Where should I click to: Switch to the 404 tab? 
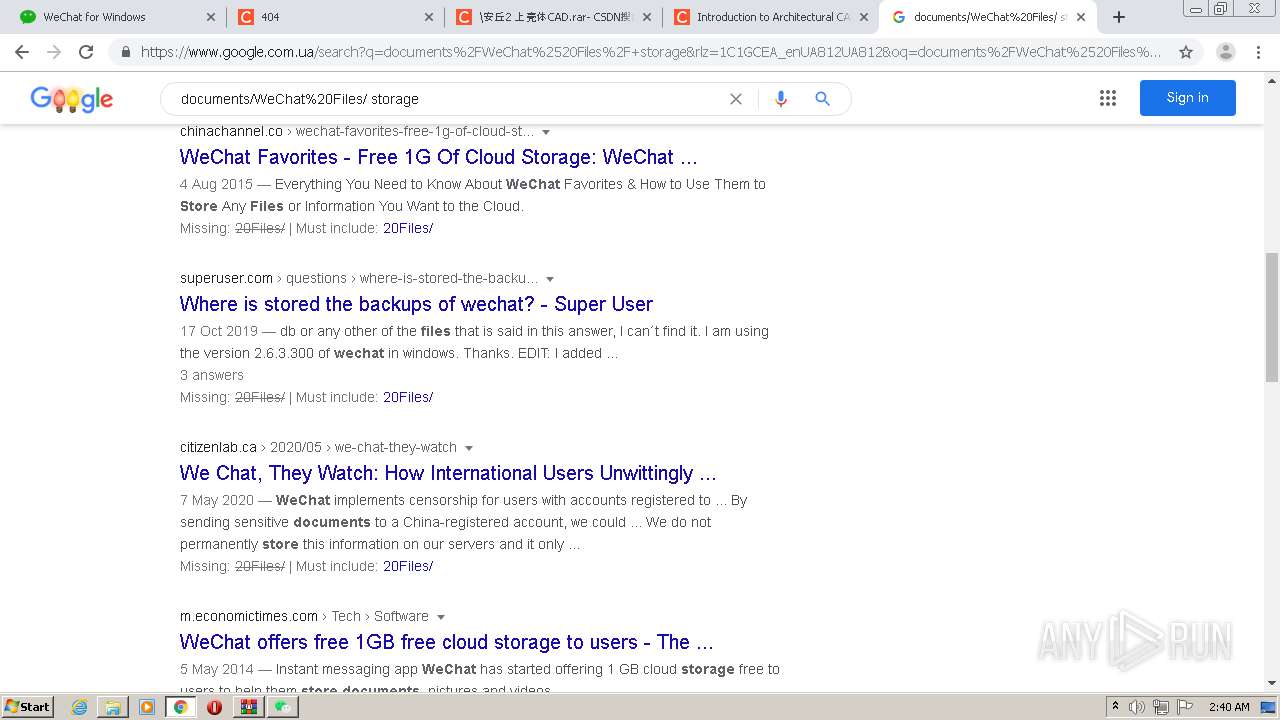[333, 17]
